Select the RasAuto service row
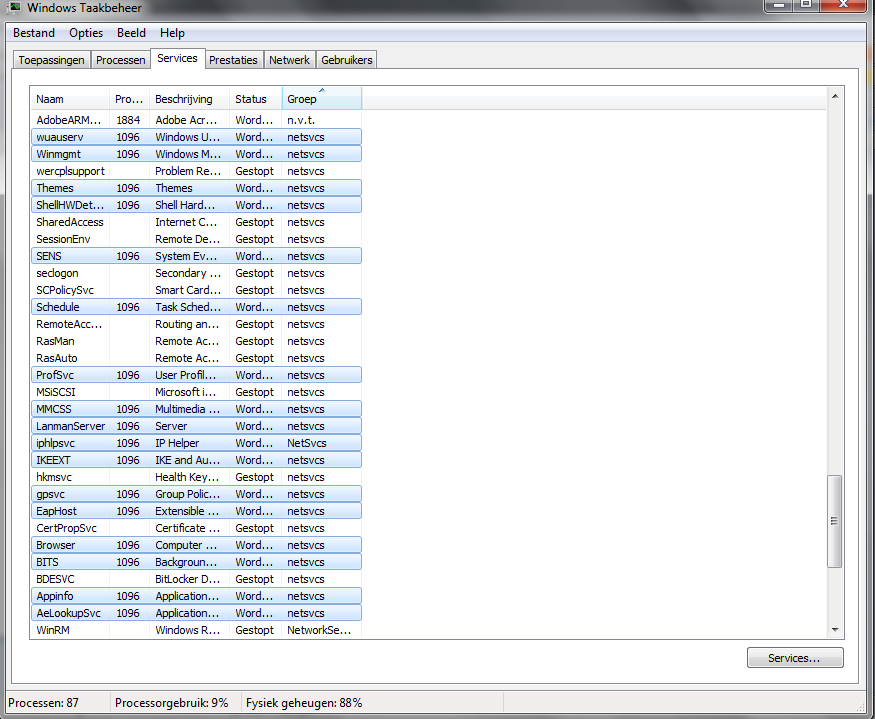Screen dimensions: 875x719 click(x=196, y=358)
